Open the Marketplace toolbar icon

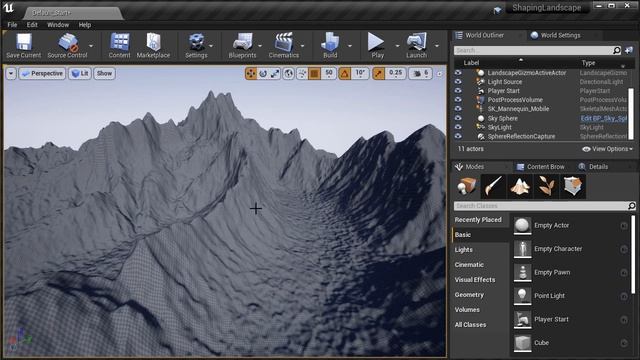tap(153, 42)
